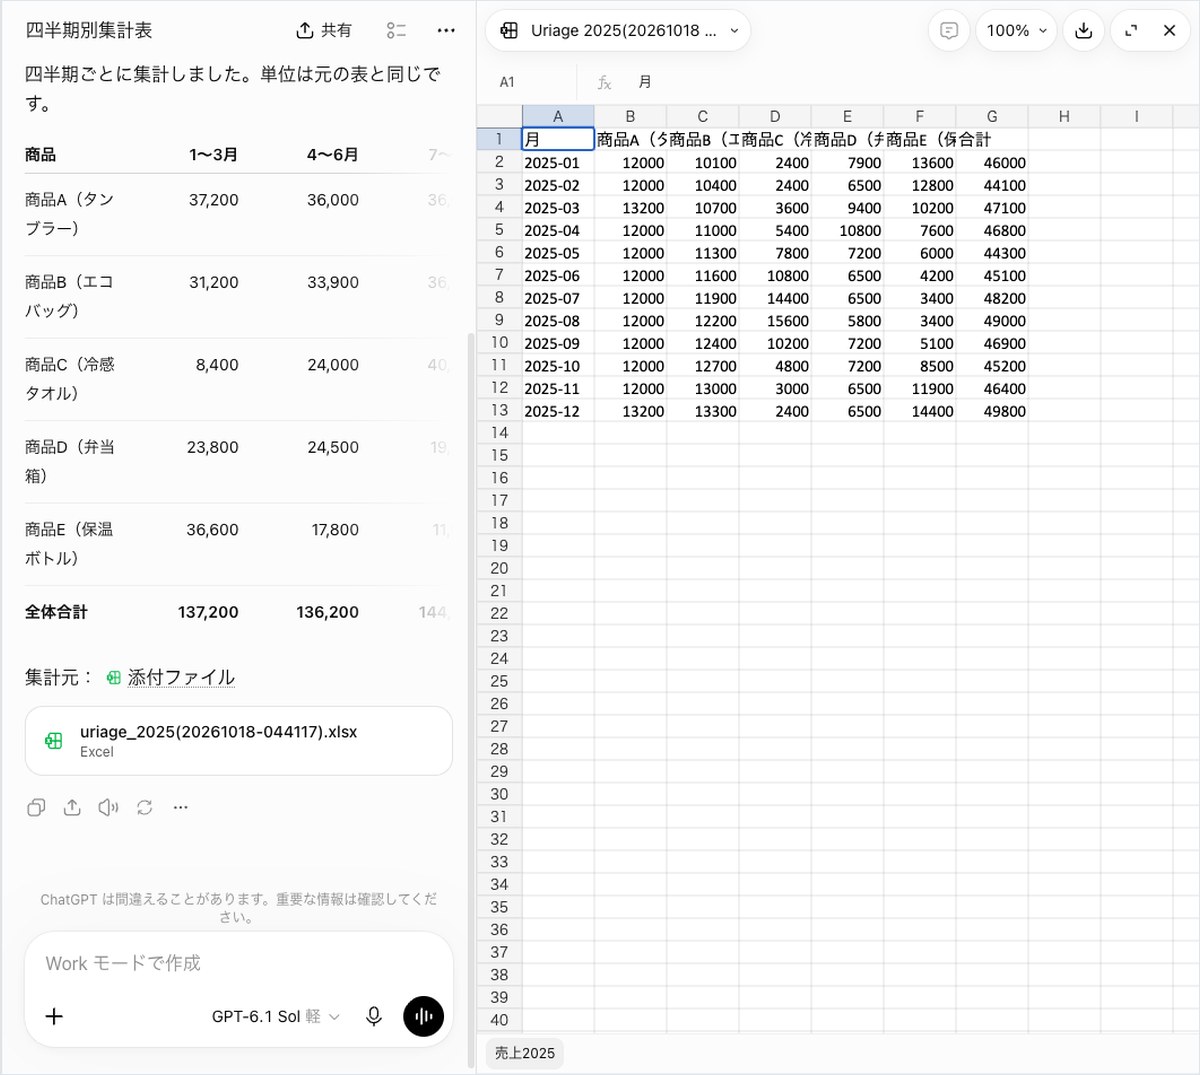Screen dimensions: 1200x1075
Task: Select column B header
Action: pyautogui.click(x=630, y=116)
